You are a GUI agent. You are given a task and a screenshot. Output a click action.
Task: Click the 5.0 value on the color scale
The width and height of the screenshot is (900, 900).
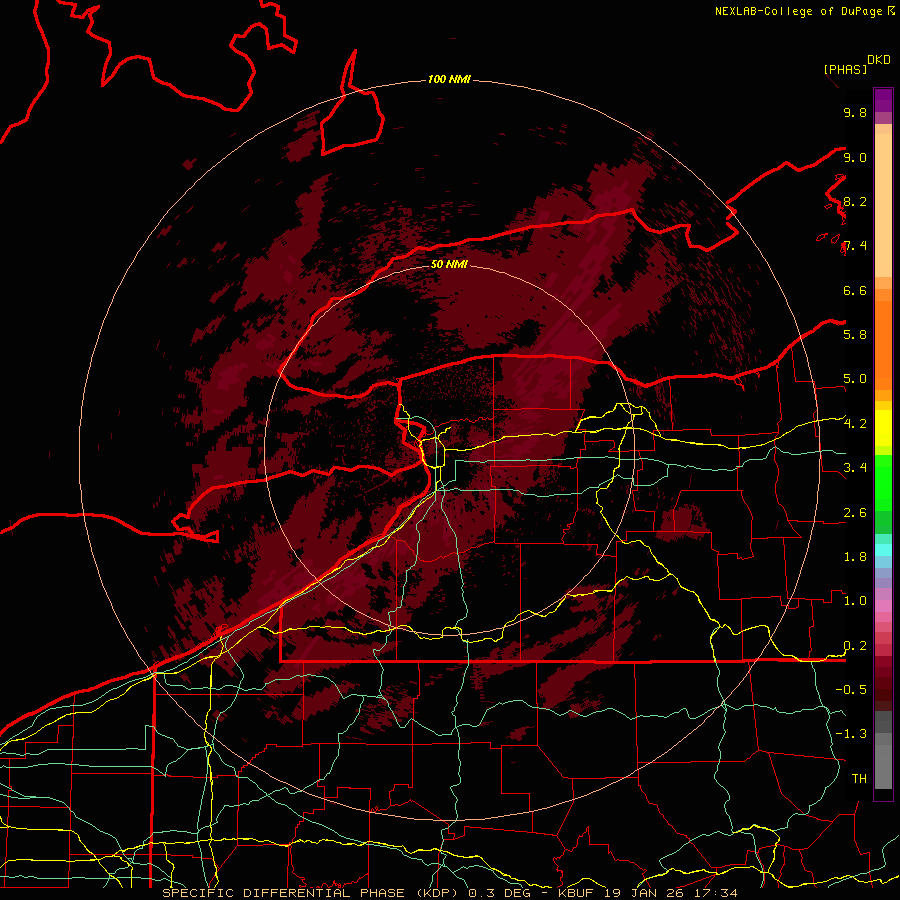coord(855,379)
